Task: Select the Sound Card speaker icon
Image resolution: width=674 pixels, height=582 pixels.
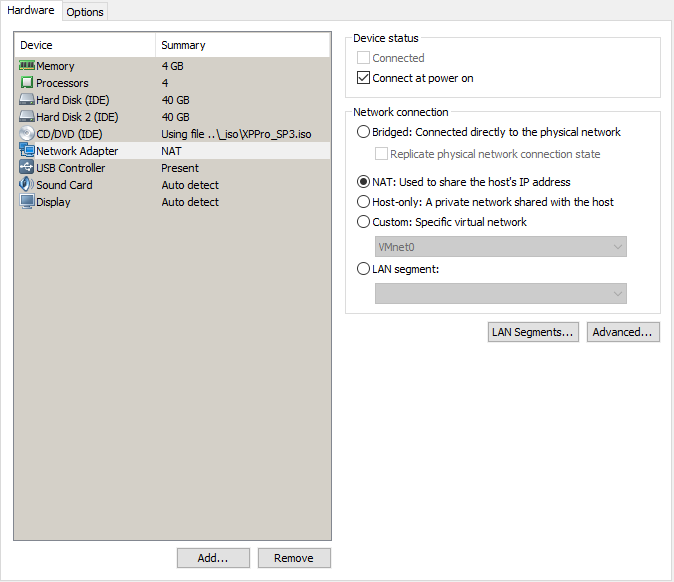Action: (27, 184)
